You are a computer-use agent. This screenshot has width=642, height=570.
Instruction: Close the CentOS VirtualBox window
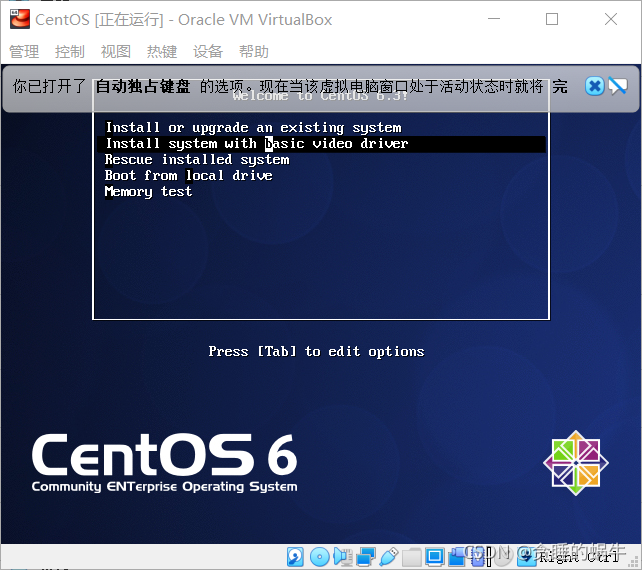coord(611,19)
